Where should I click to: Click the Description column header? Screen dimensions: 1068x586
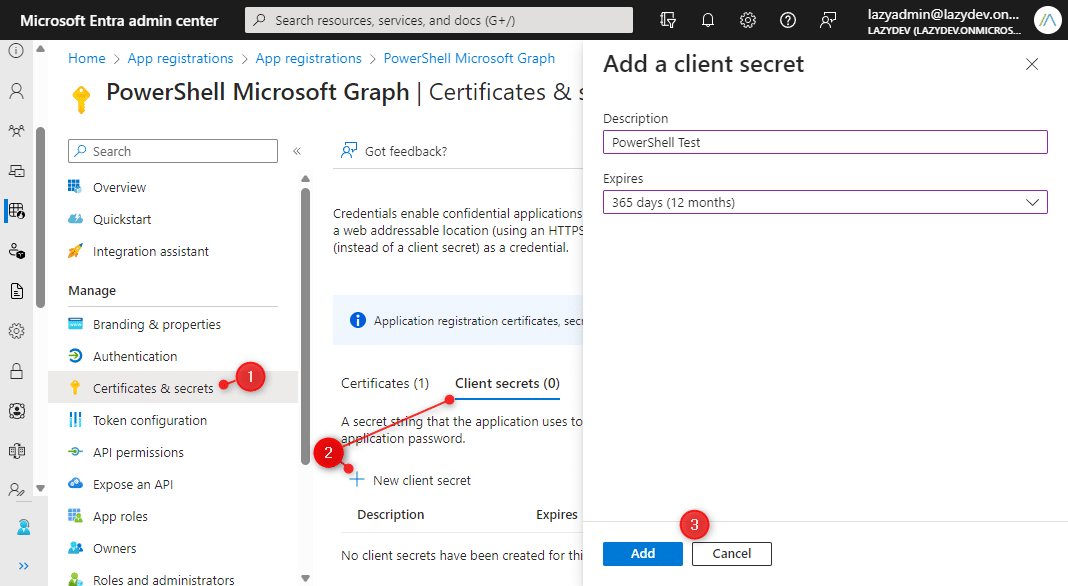coord(391,515)
